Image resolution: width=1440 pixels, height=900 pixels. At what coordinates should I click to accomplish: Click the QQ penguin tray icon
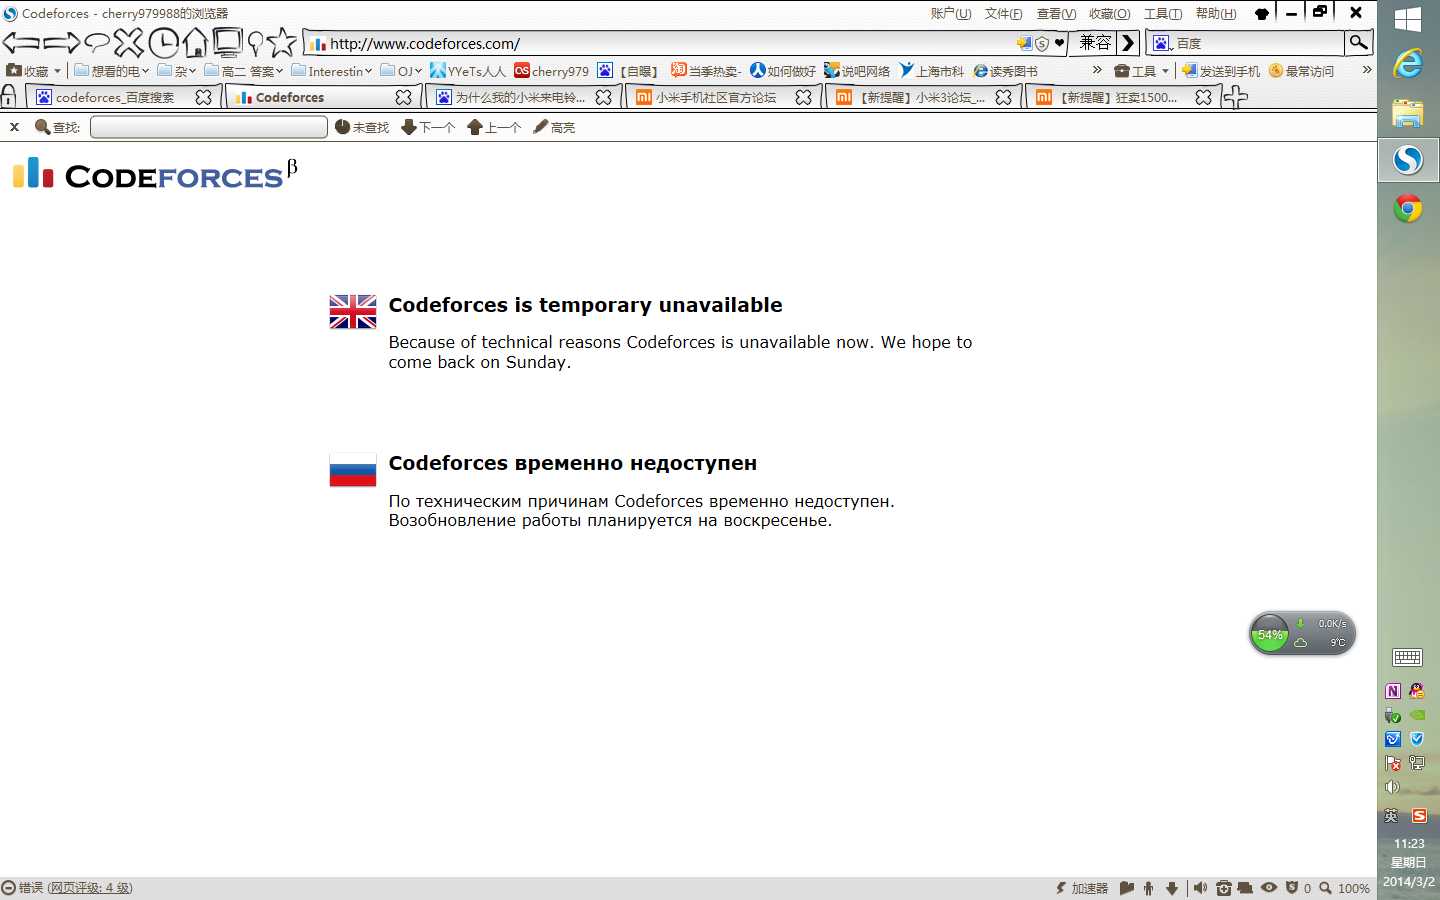tap(1417, 691)
